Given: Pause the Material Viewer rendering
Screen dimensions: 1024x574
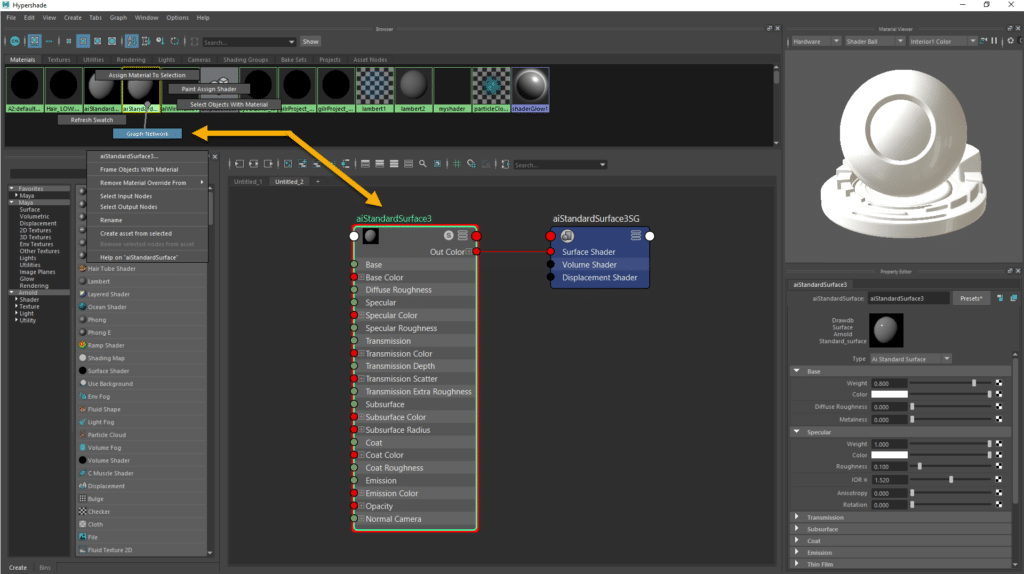Looking at the screenshot, I should click(x=994, y=41).
